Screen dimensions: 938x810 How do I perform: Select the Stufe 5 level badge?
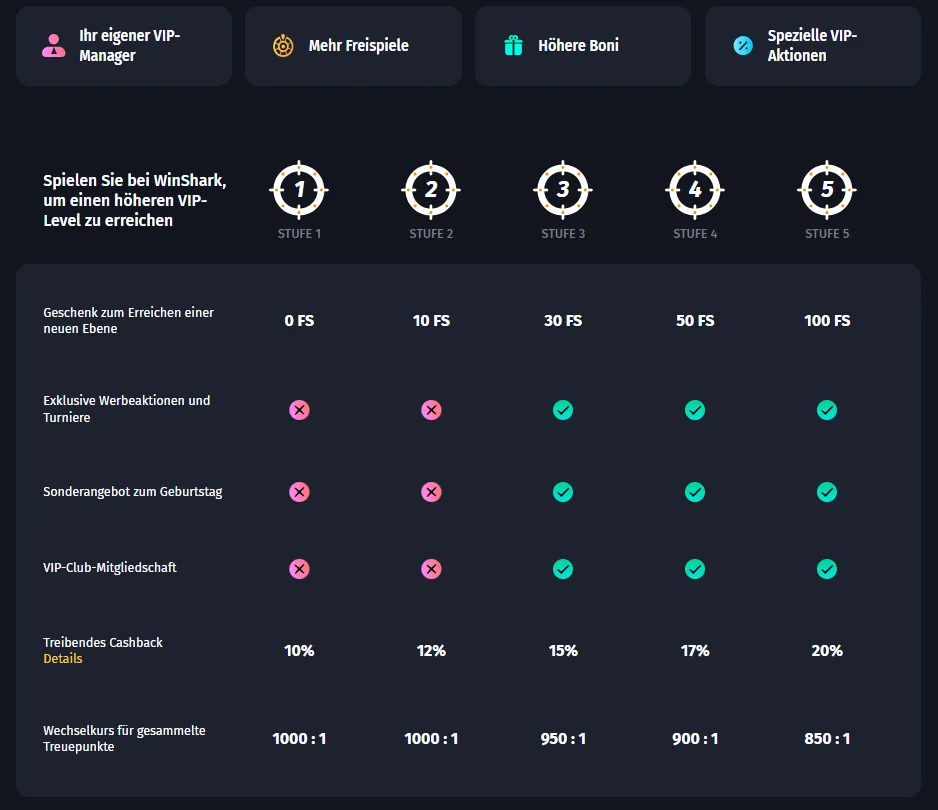(827, 189)
